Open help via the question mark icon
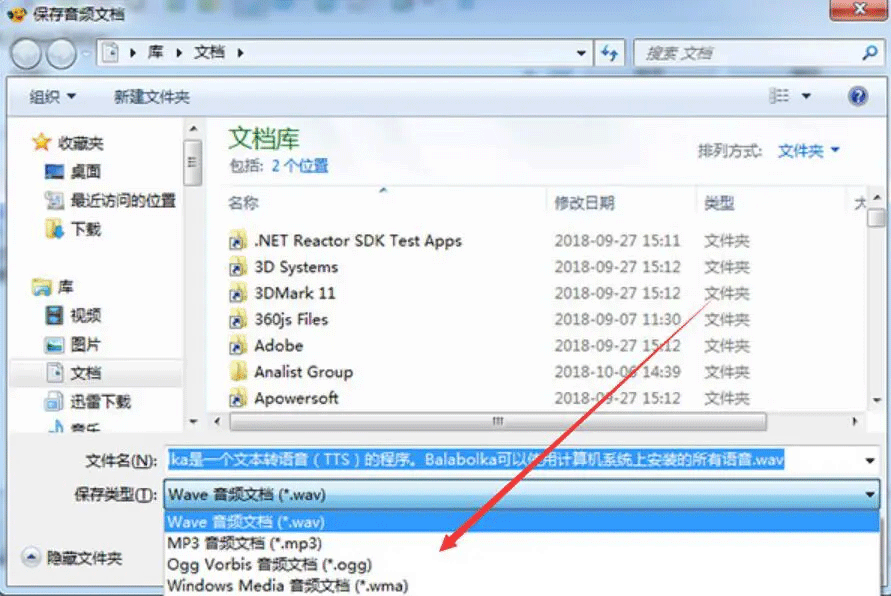 pos(857,96)
